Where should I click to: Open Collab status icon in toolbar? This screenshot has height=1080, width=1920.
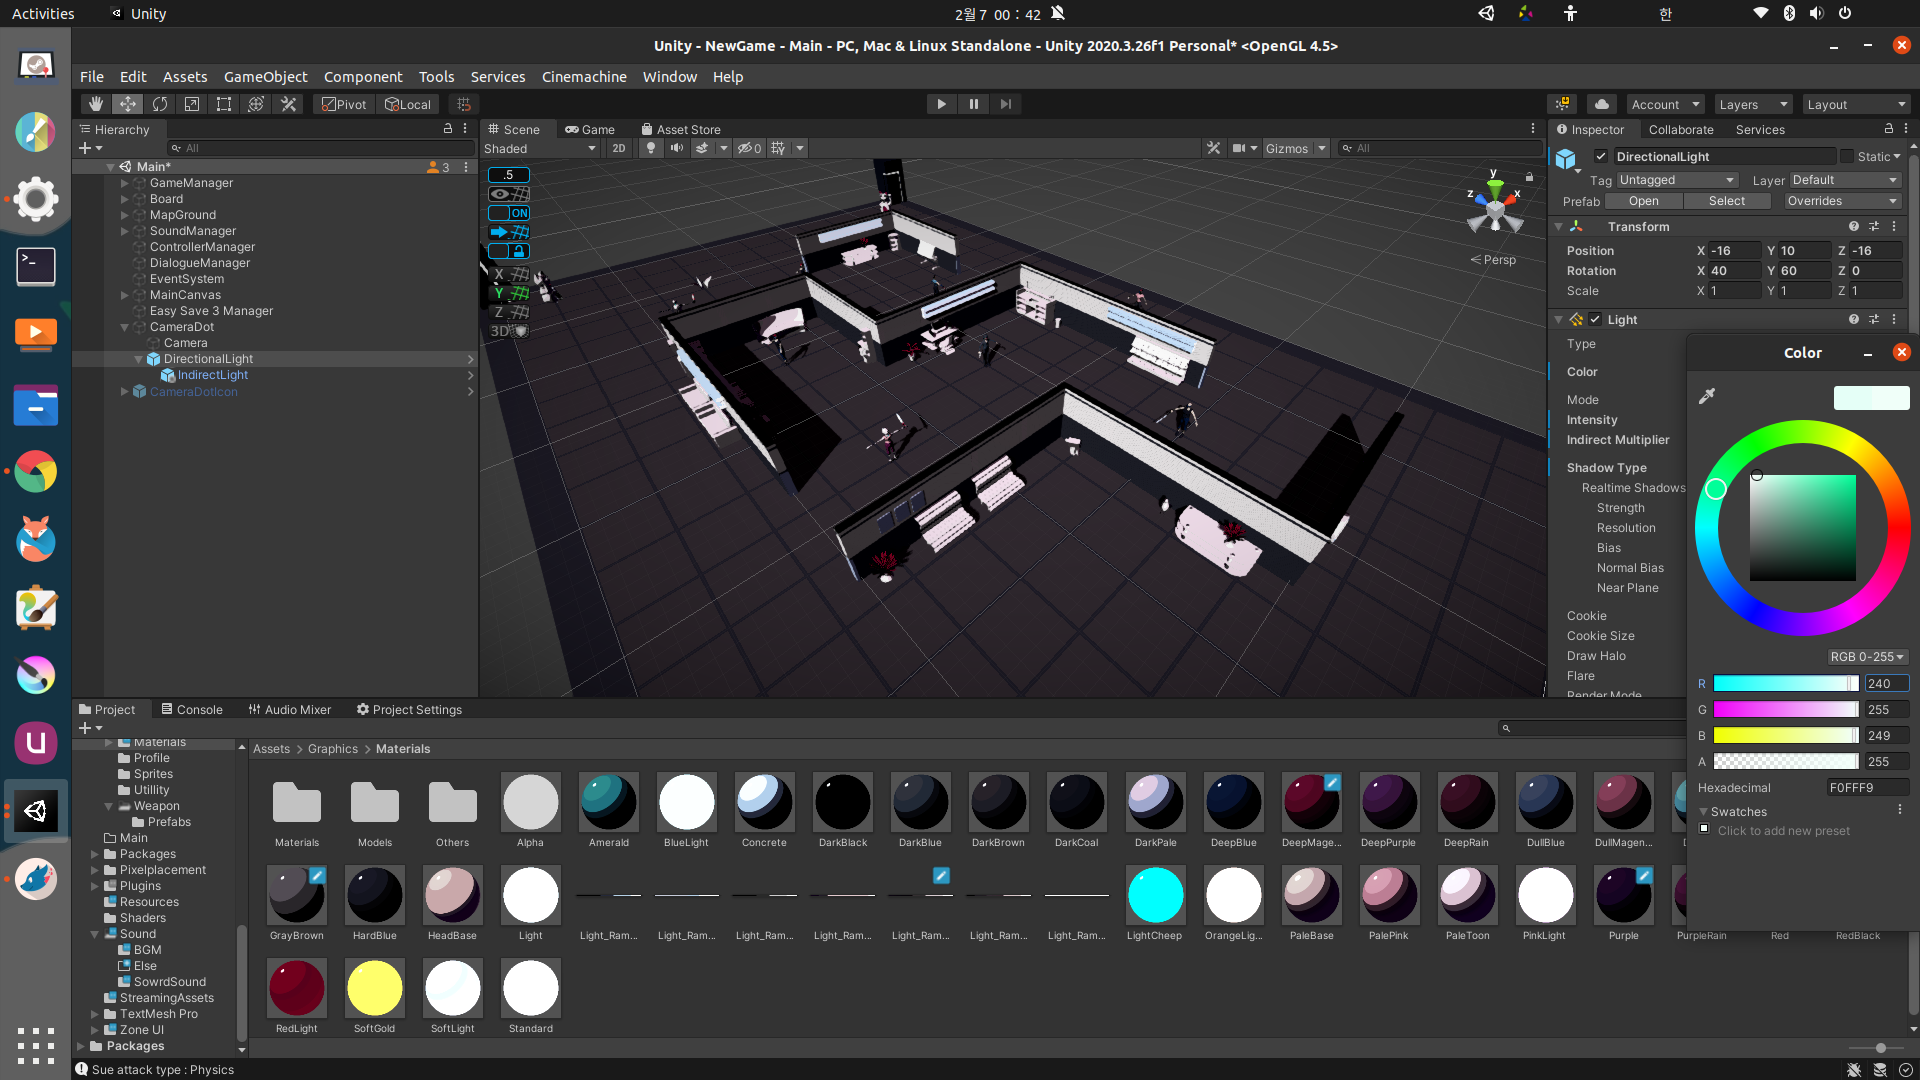tap(1562, 104)
